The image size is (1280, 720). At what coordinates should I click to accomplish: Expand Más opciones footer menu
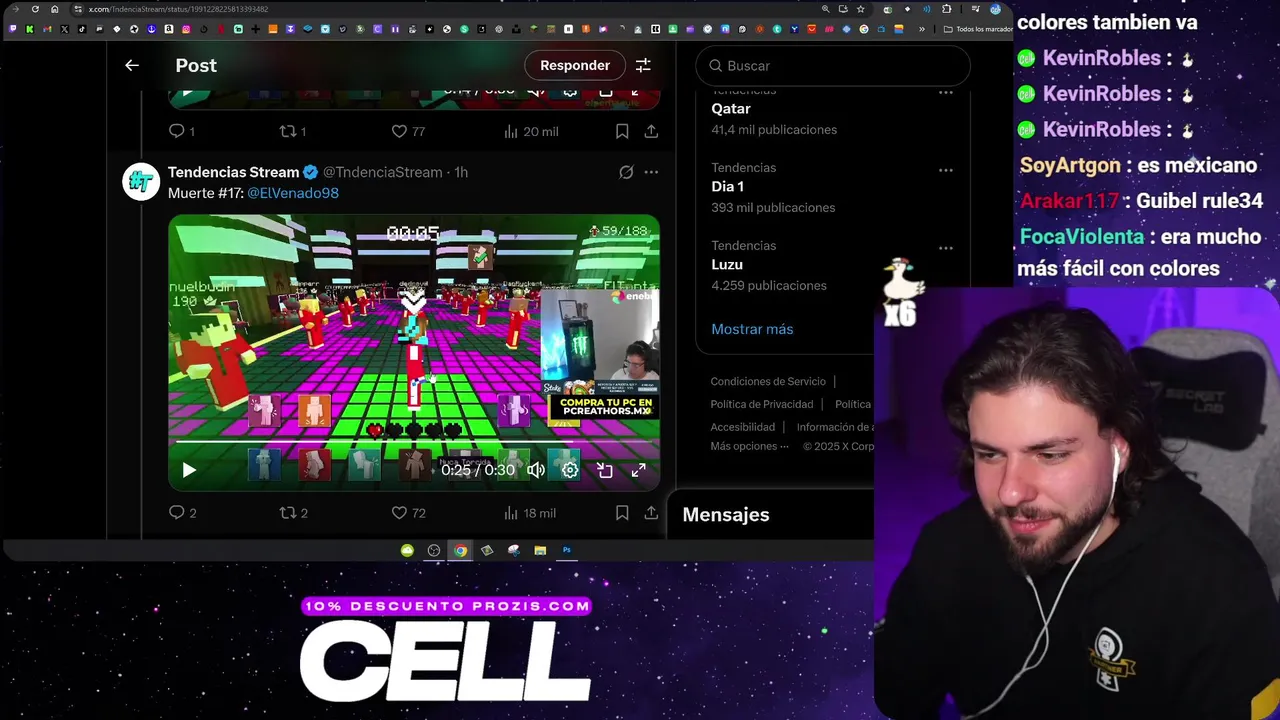click(x=750, y=446)
